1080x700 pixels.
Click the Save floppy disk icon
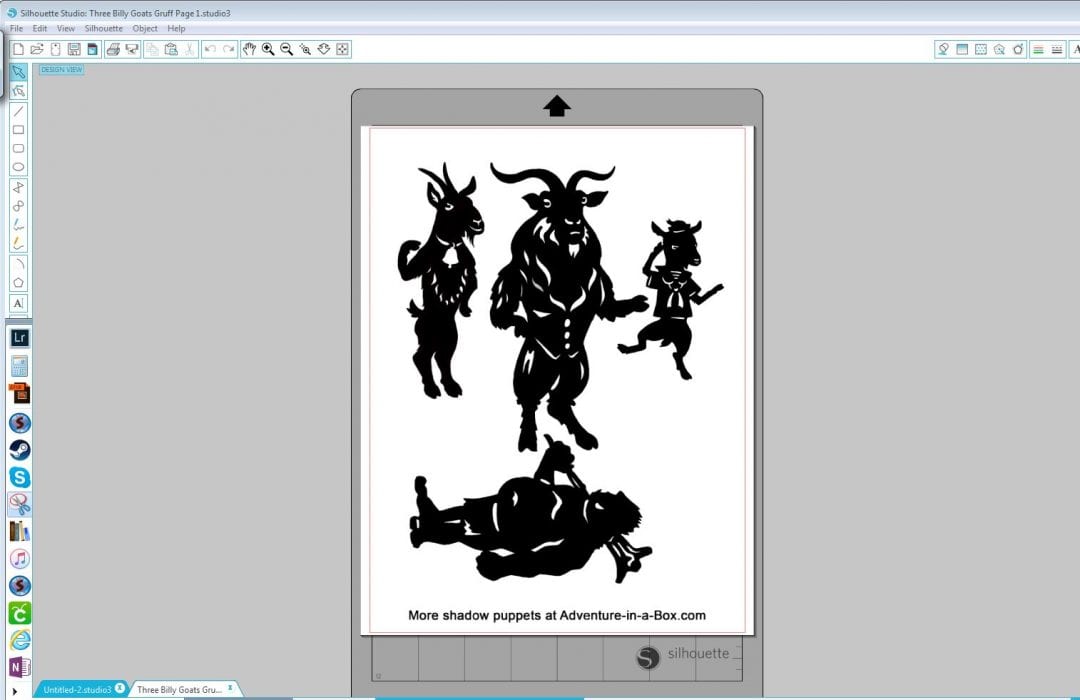74,49
